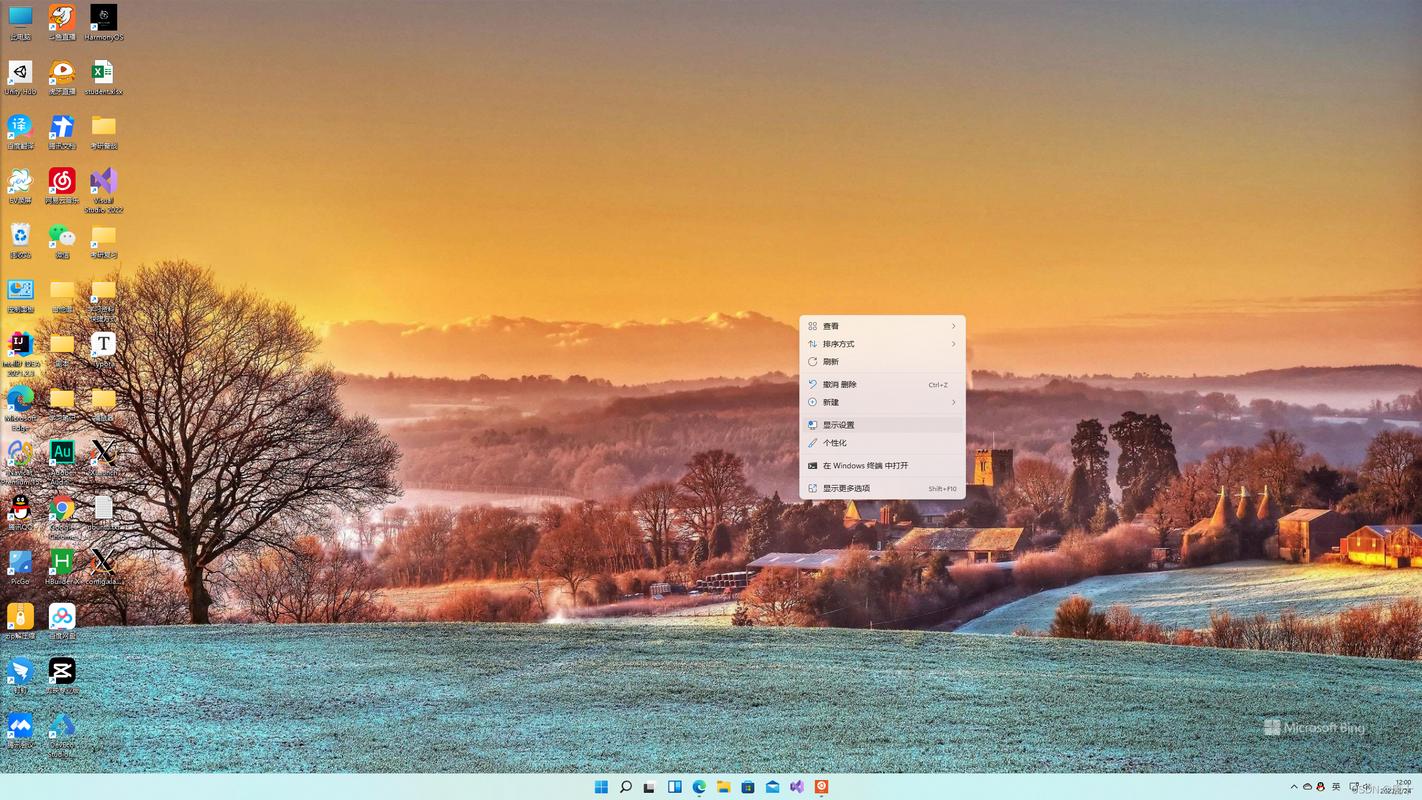Open Visual Studio from the taskbar

pos(797,787)
